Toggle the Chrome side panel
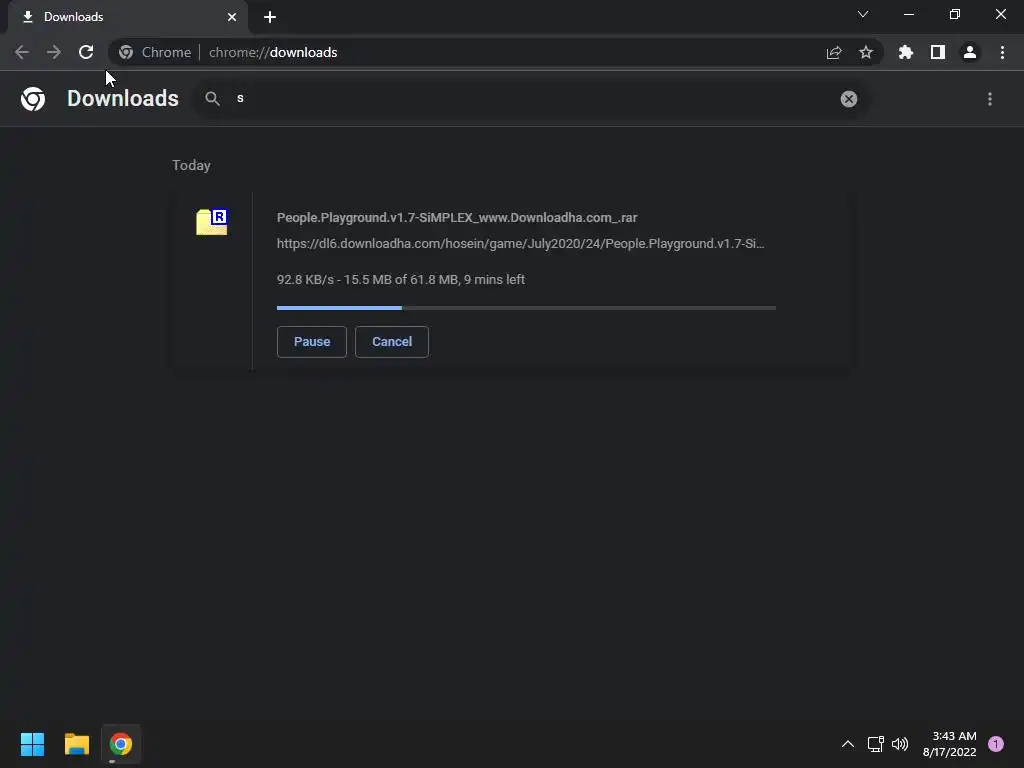 tap(938, 52)
